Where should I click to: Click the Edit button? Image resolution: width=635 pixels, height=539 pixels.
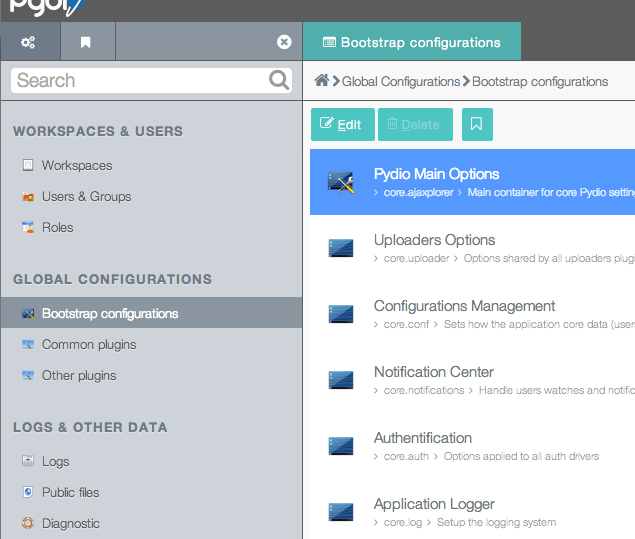[x=343, y=124]
